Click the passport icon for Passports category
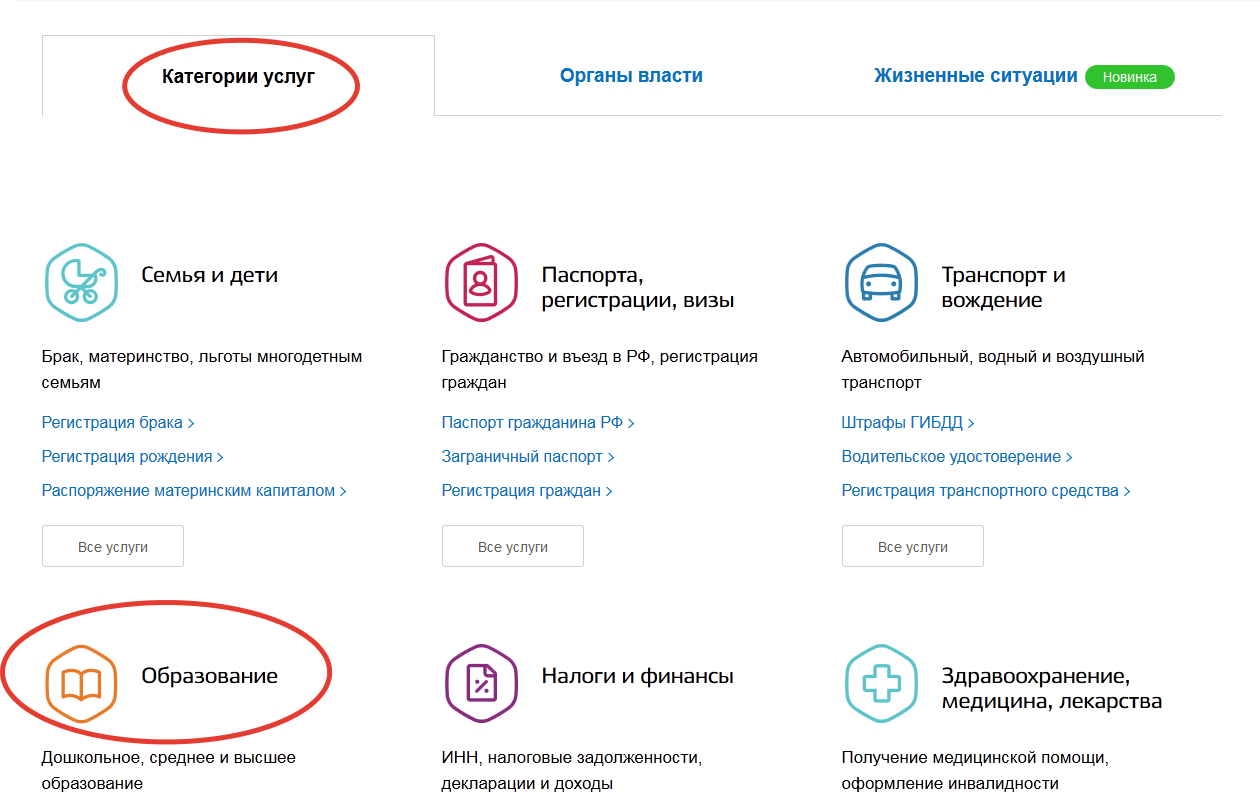The width and height of the screenshot is (1260, 808). click(x=481, y=282)
